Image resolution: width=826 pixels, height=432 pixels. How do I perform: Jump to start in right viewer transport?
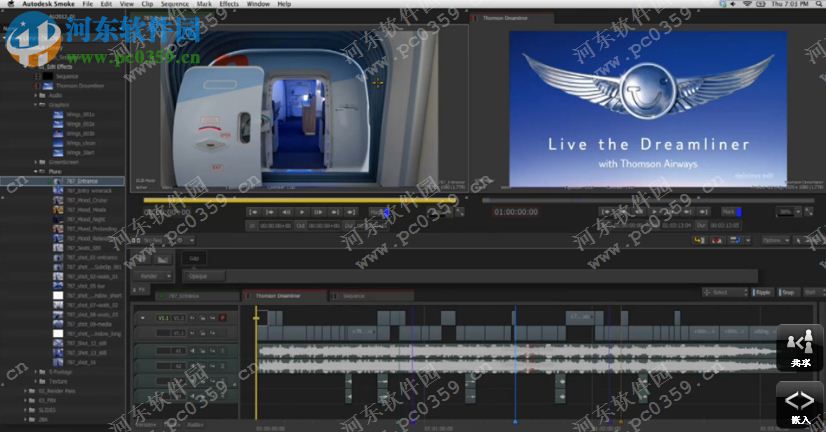point(606,212)
